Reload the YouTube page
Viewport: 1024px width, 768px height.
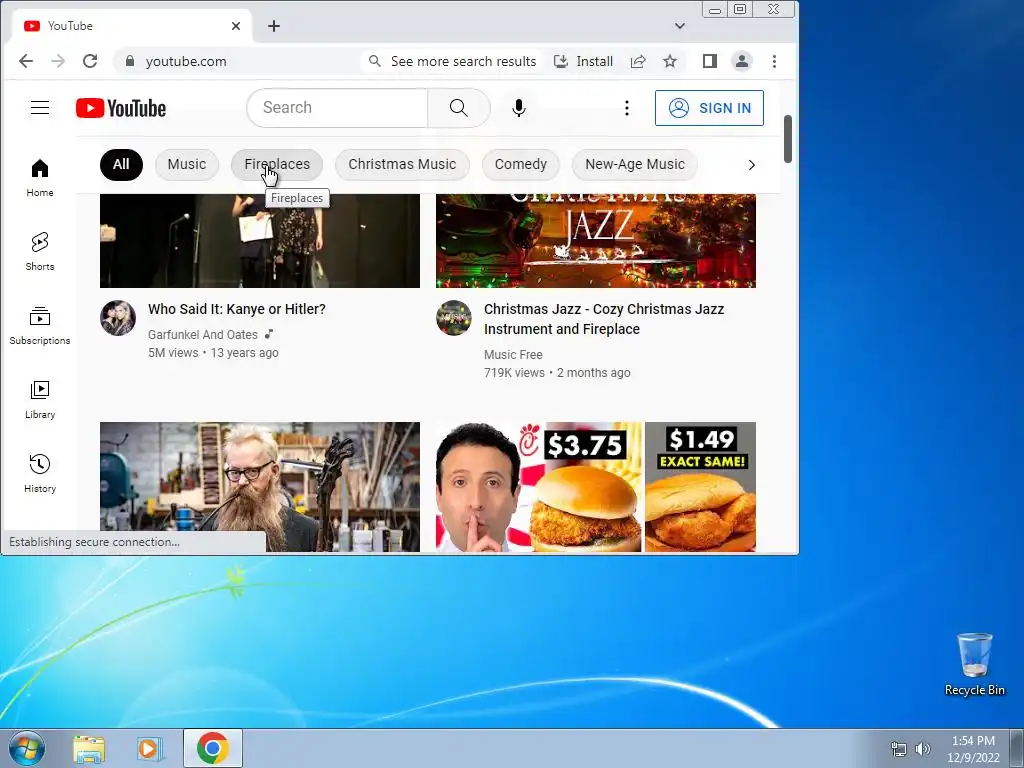(x=90, y=61)
